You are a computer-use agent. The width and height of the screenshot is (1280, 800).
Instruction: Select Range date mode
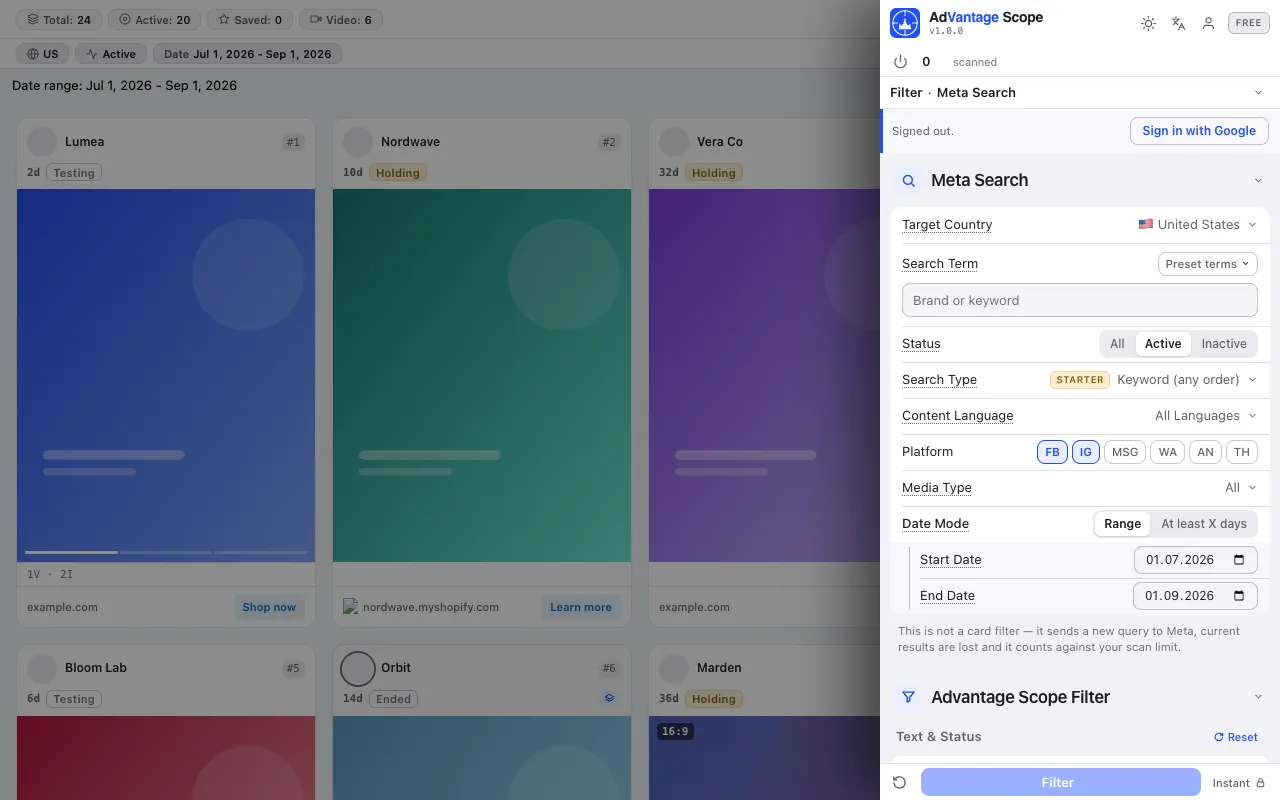click(x=1122, y=524)
